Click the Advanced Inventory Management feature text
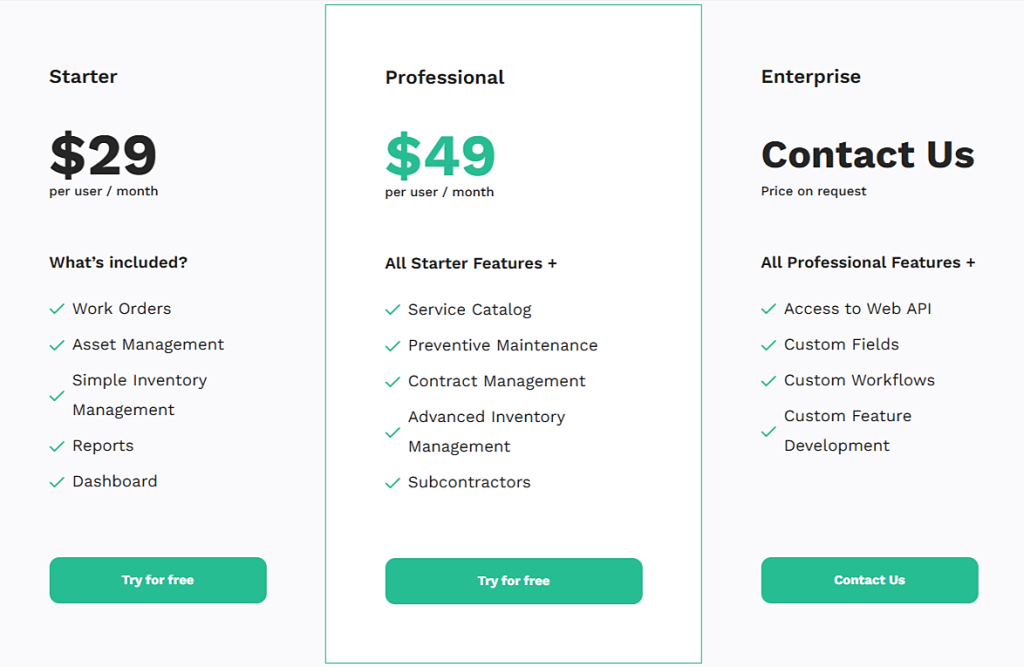 pyautogui.click(x=486, y=431)
